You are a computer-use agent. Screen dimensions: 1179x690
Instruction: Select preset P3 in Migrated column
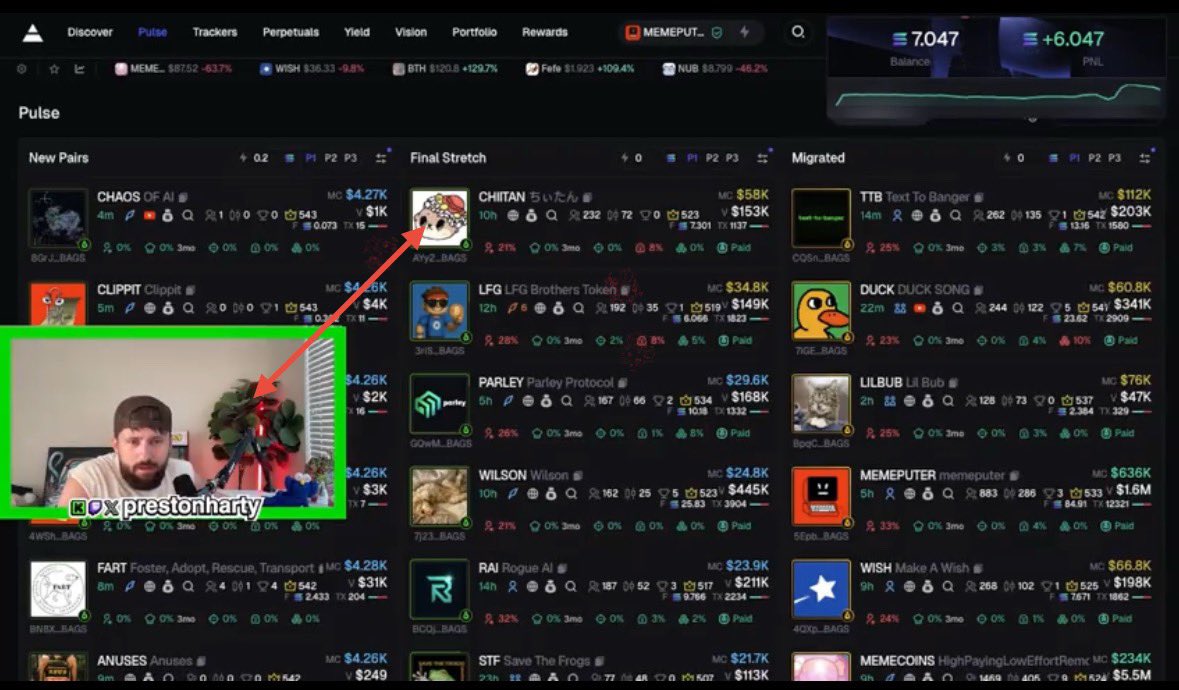coord(1114,158)
